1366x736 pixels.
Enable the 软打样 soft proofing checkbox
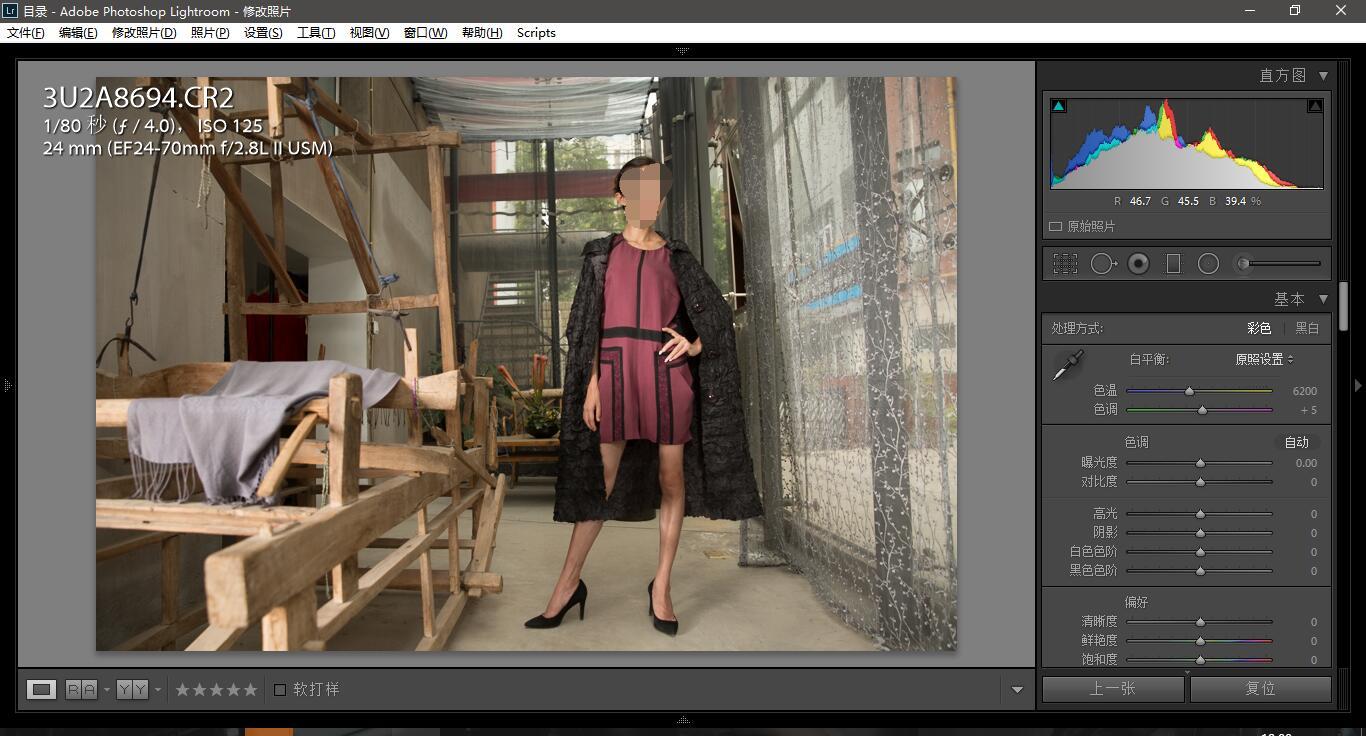click(x=280, y=689)
